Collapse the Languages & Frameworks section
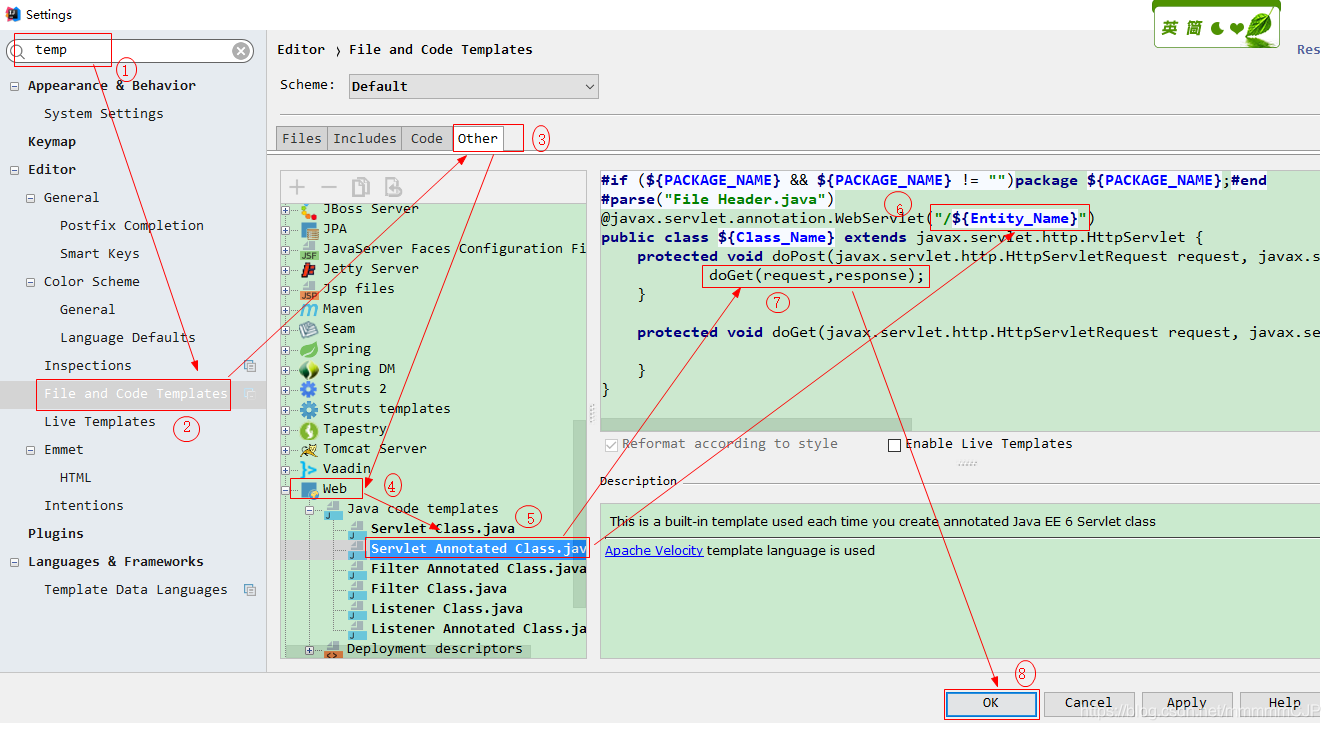The width and height of the screenshot is (1330, 730). [15, 562]
